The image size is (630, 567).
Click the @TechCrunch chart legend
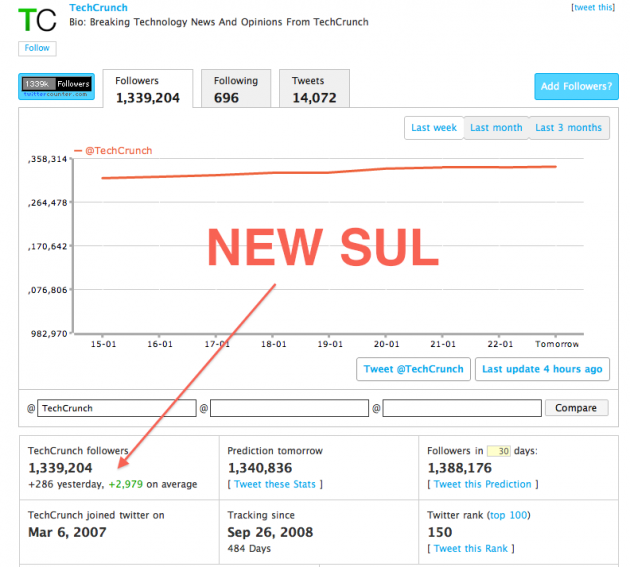tap(114, 151)
